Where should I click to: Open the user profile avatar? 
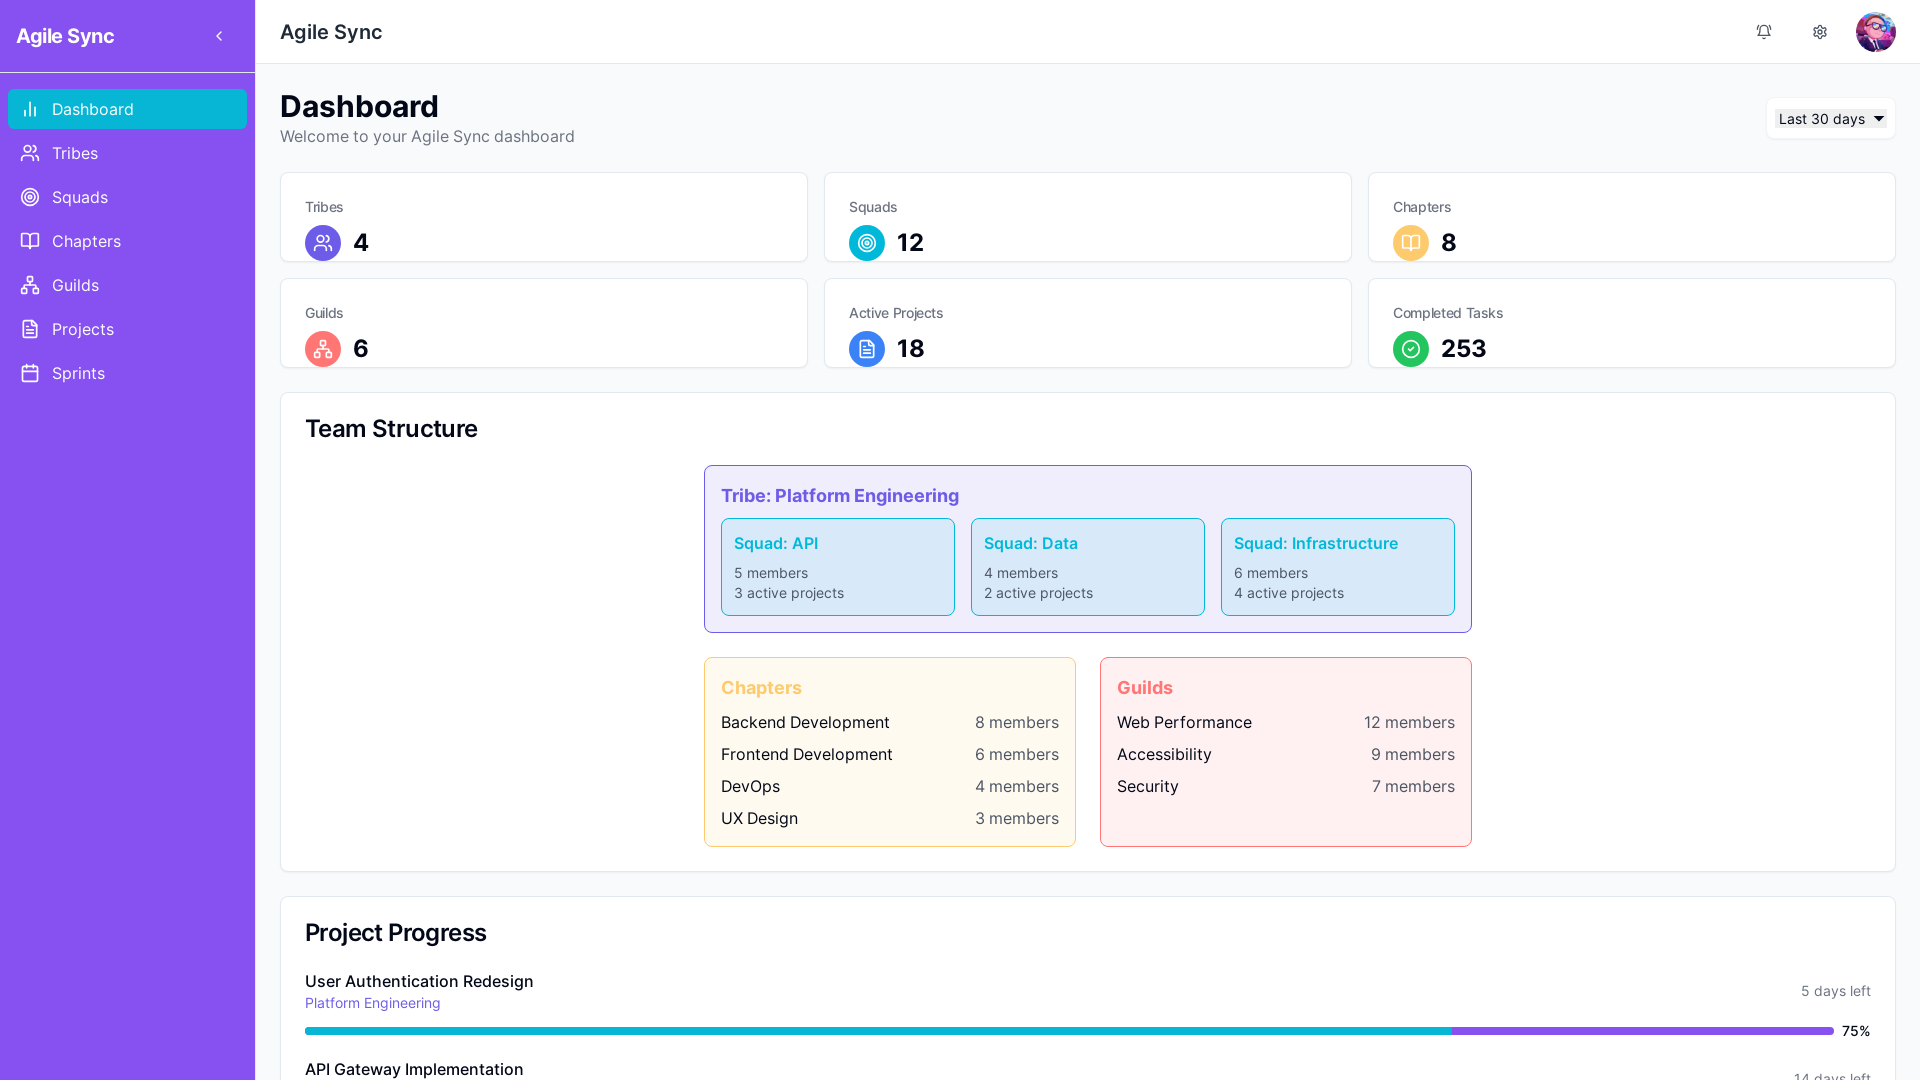(x=1876, y=32)
